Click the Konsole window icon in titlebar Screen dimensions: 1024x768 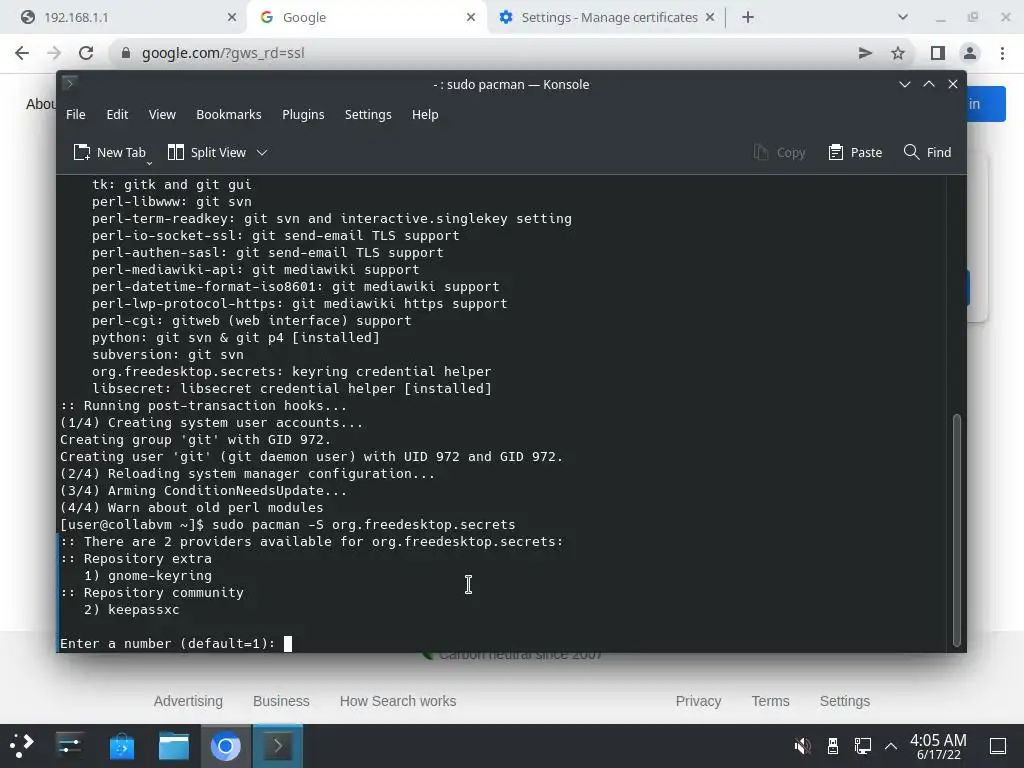click(70, 84)
